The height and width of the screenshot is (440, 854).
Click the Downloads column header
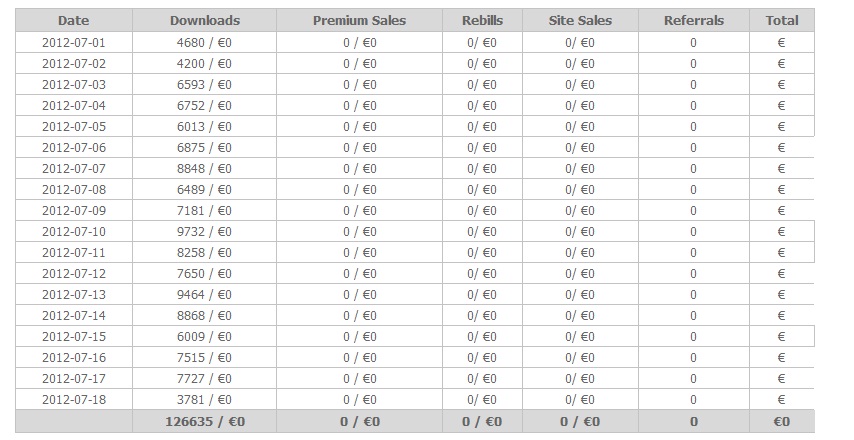coord(205,20)
